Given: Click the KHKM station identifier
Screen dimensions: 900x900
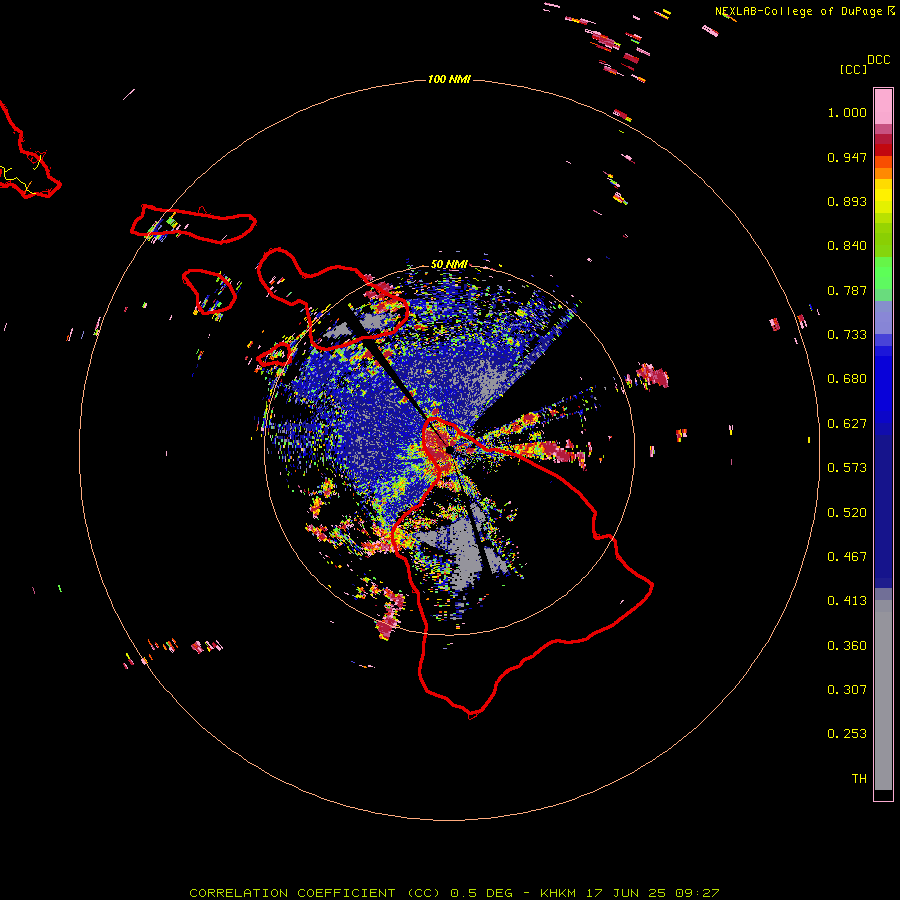Looking at the screenshot, I should (x=558, y=893).
